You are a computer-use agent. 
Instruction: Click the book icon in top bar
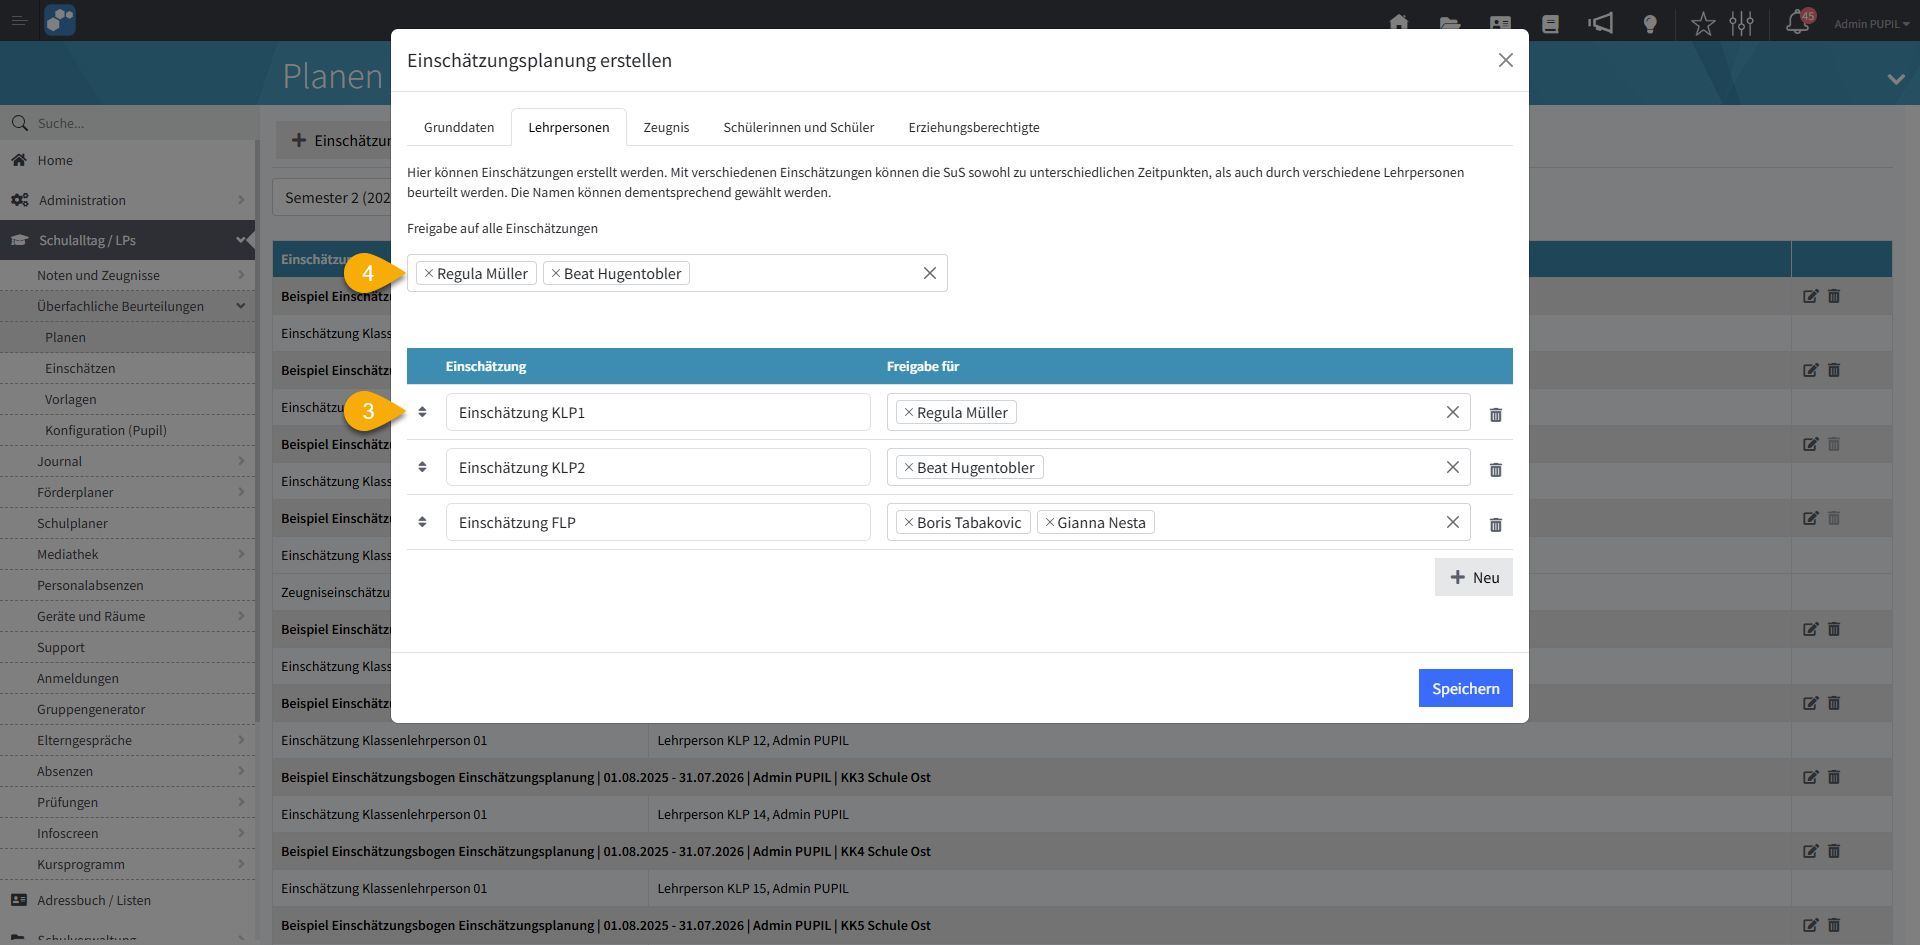1550,24
